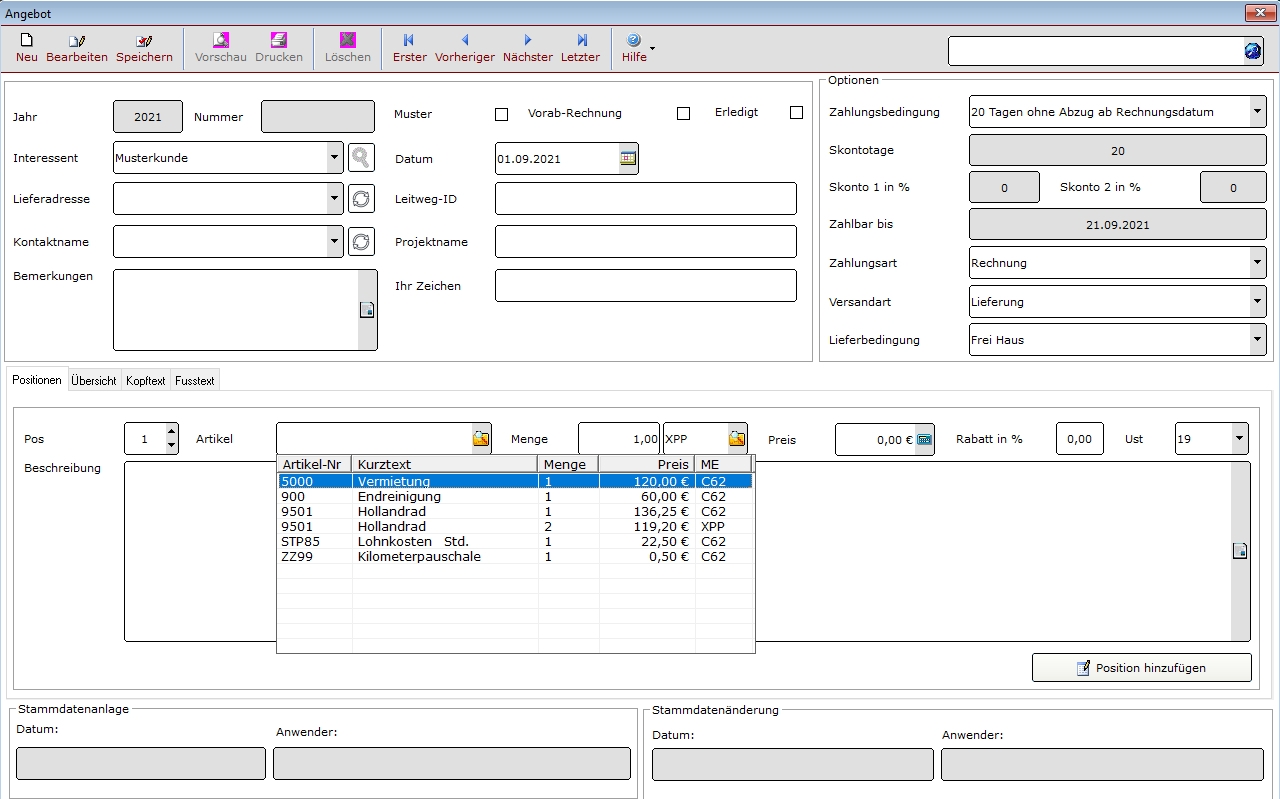
Task: Expand the Ust tax rate dropdown
Action: 1239,439
